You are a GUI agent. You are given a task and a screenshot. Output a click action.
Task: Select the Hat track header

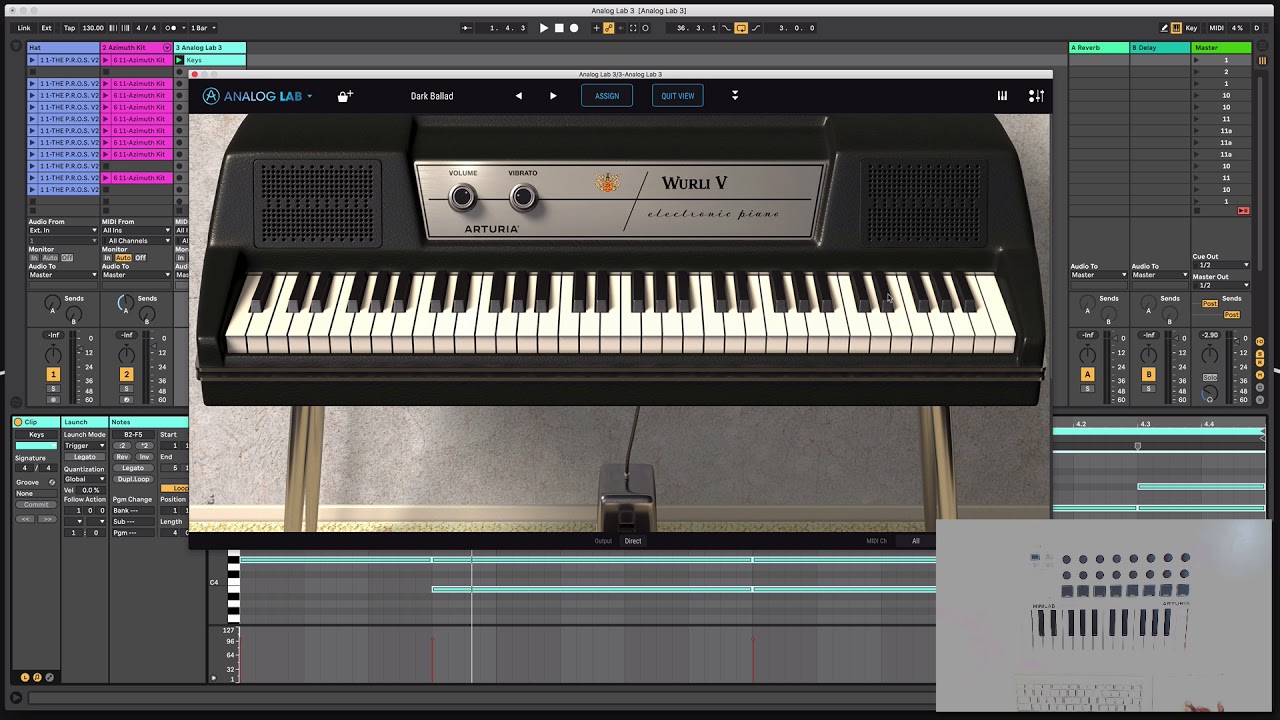[x=64, y=47]
